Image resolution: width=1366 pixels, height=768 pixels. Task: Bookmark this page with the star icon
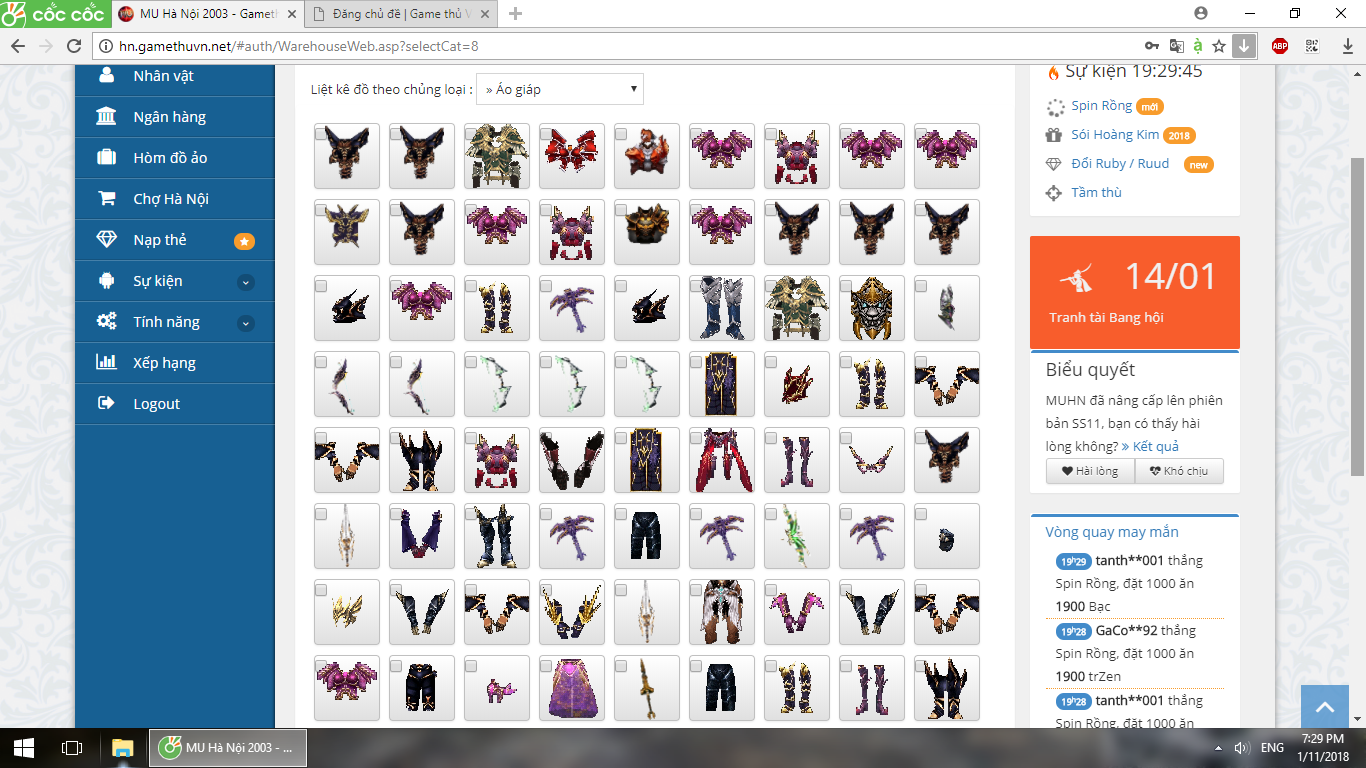point(1219,46)
